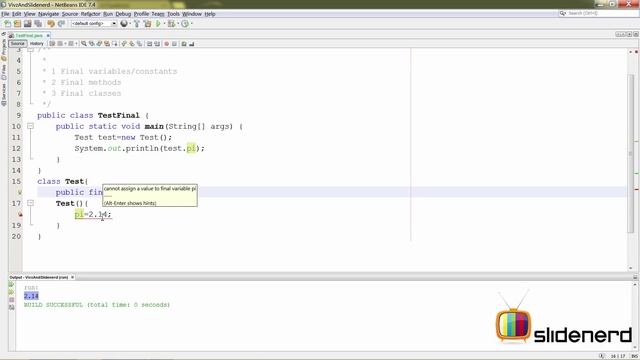Click the Search field at top right
Viewport: 640px width, 360px height.
click(x=598, y=13)
